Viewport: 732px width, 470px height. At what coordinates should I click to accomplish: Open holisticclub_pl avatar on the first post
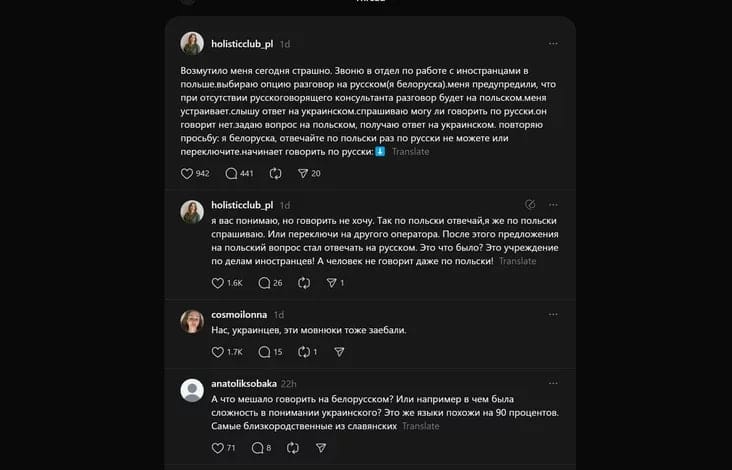click(x=192, y=43)
